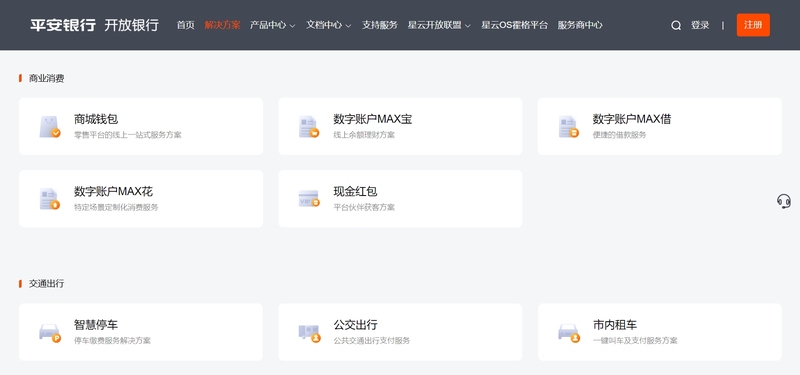
Task: Expand the 星云开放联盟 dropdown chevron
Action: tap(468, 26)
